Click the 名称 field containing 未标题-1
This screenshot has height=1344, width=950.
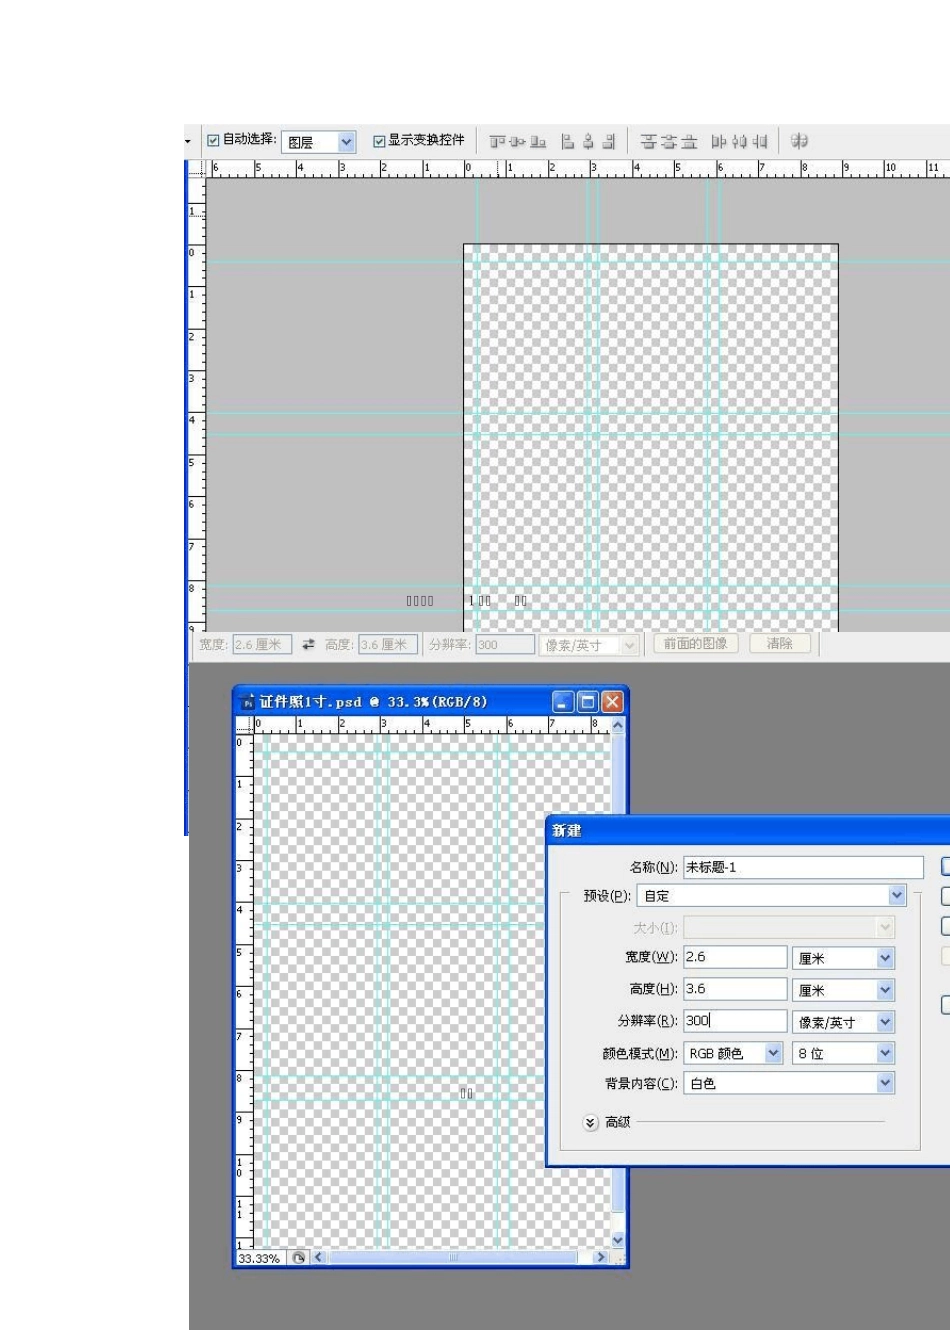(x=803, y=867)
